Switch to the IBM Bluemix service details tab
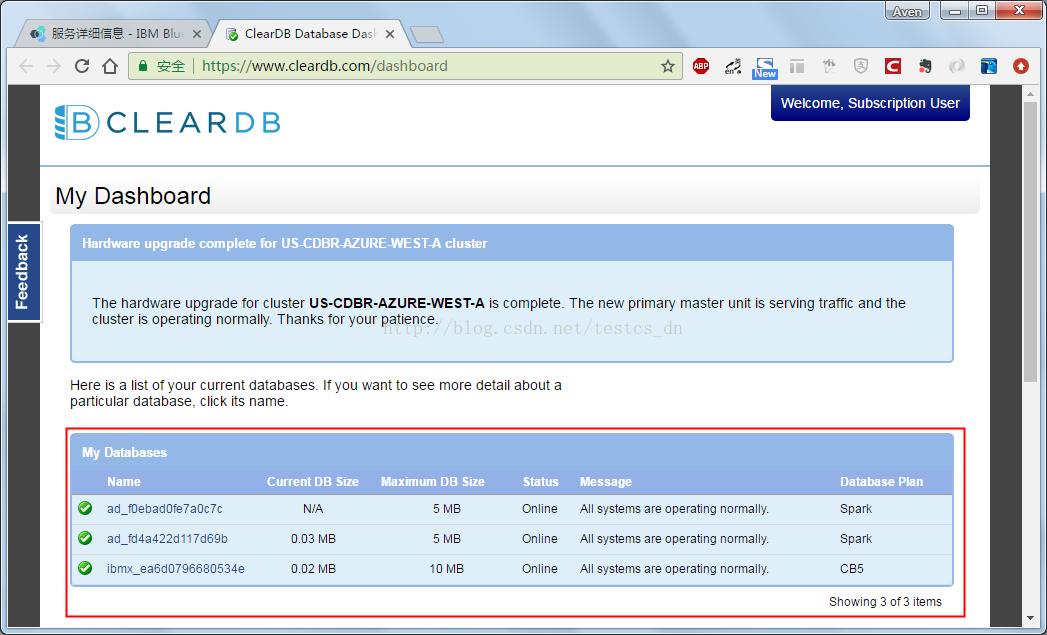1047x635 pixels. tap(114, 33)
